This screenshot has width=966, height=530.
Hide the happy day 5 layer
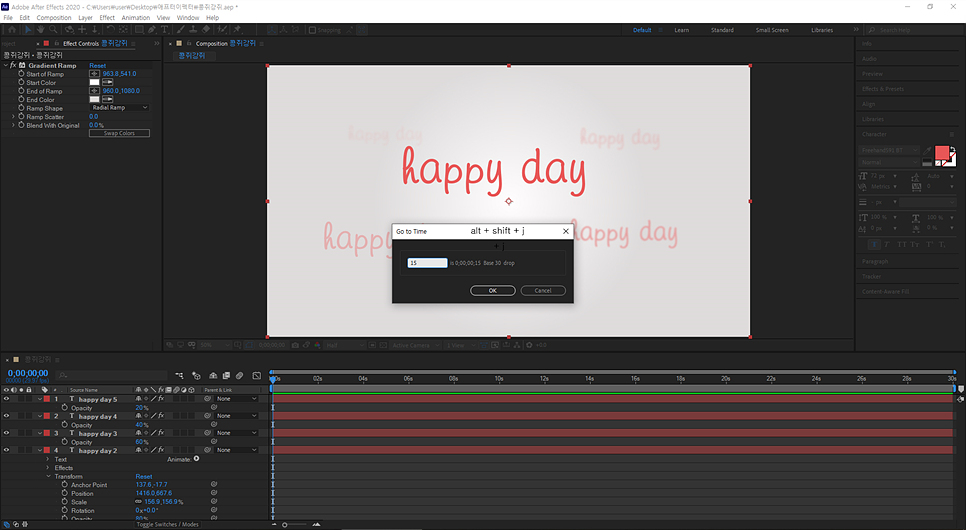(6, 399)
